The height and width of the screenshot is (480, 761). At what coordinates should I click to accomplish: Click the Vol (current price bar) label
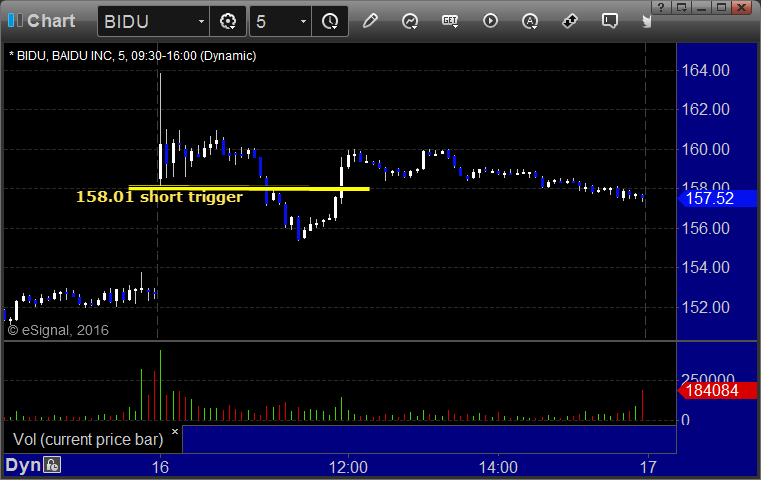point(88,439)
